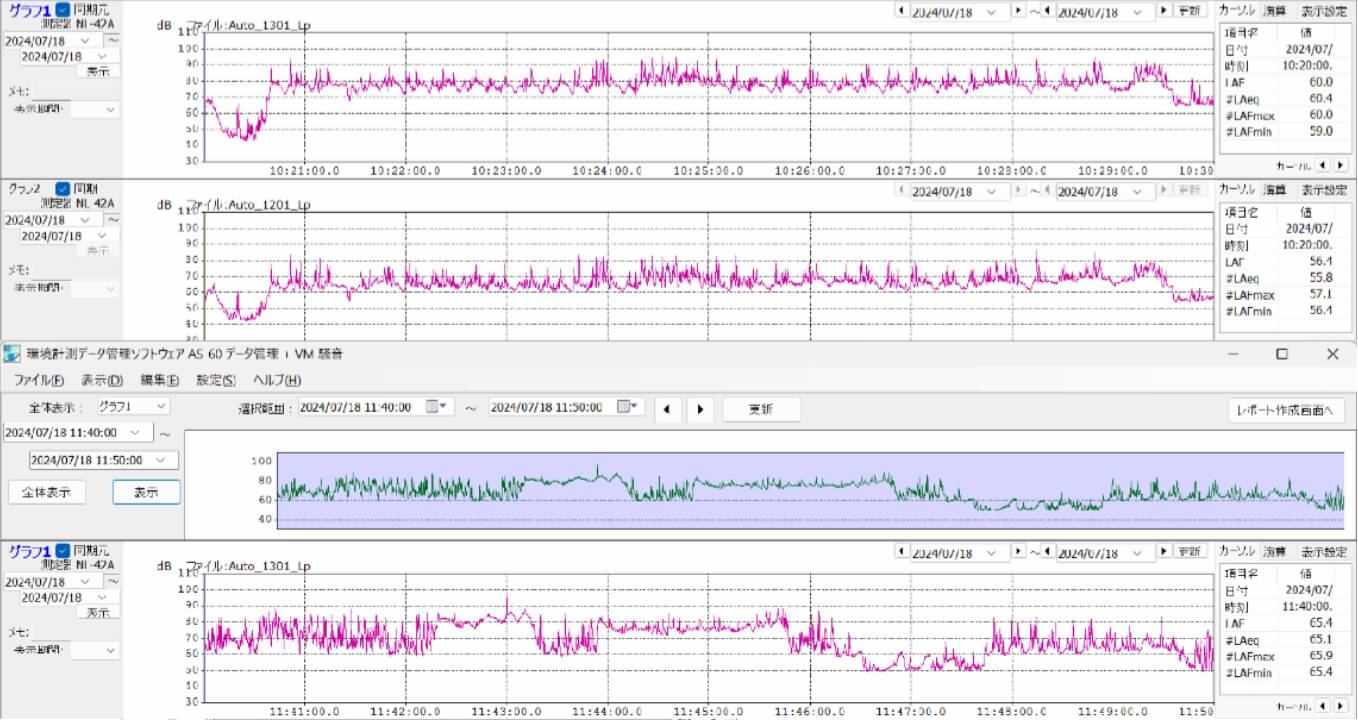Move cursor left in top 10:20 Graph1 panel

coord(1323,165)
